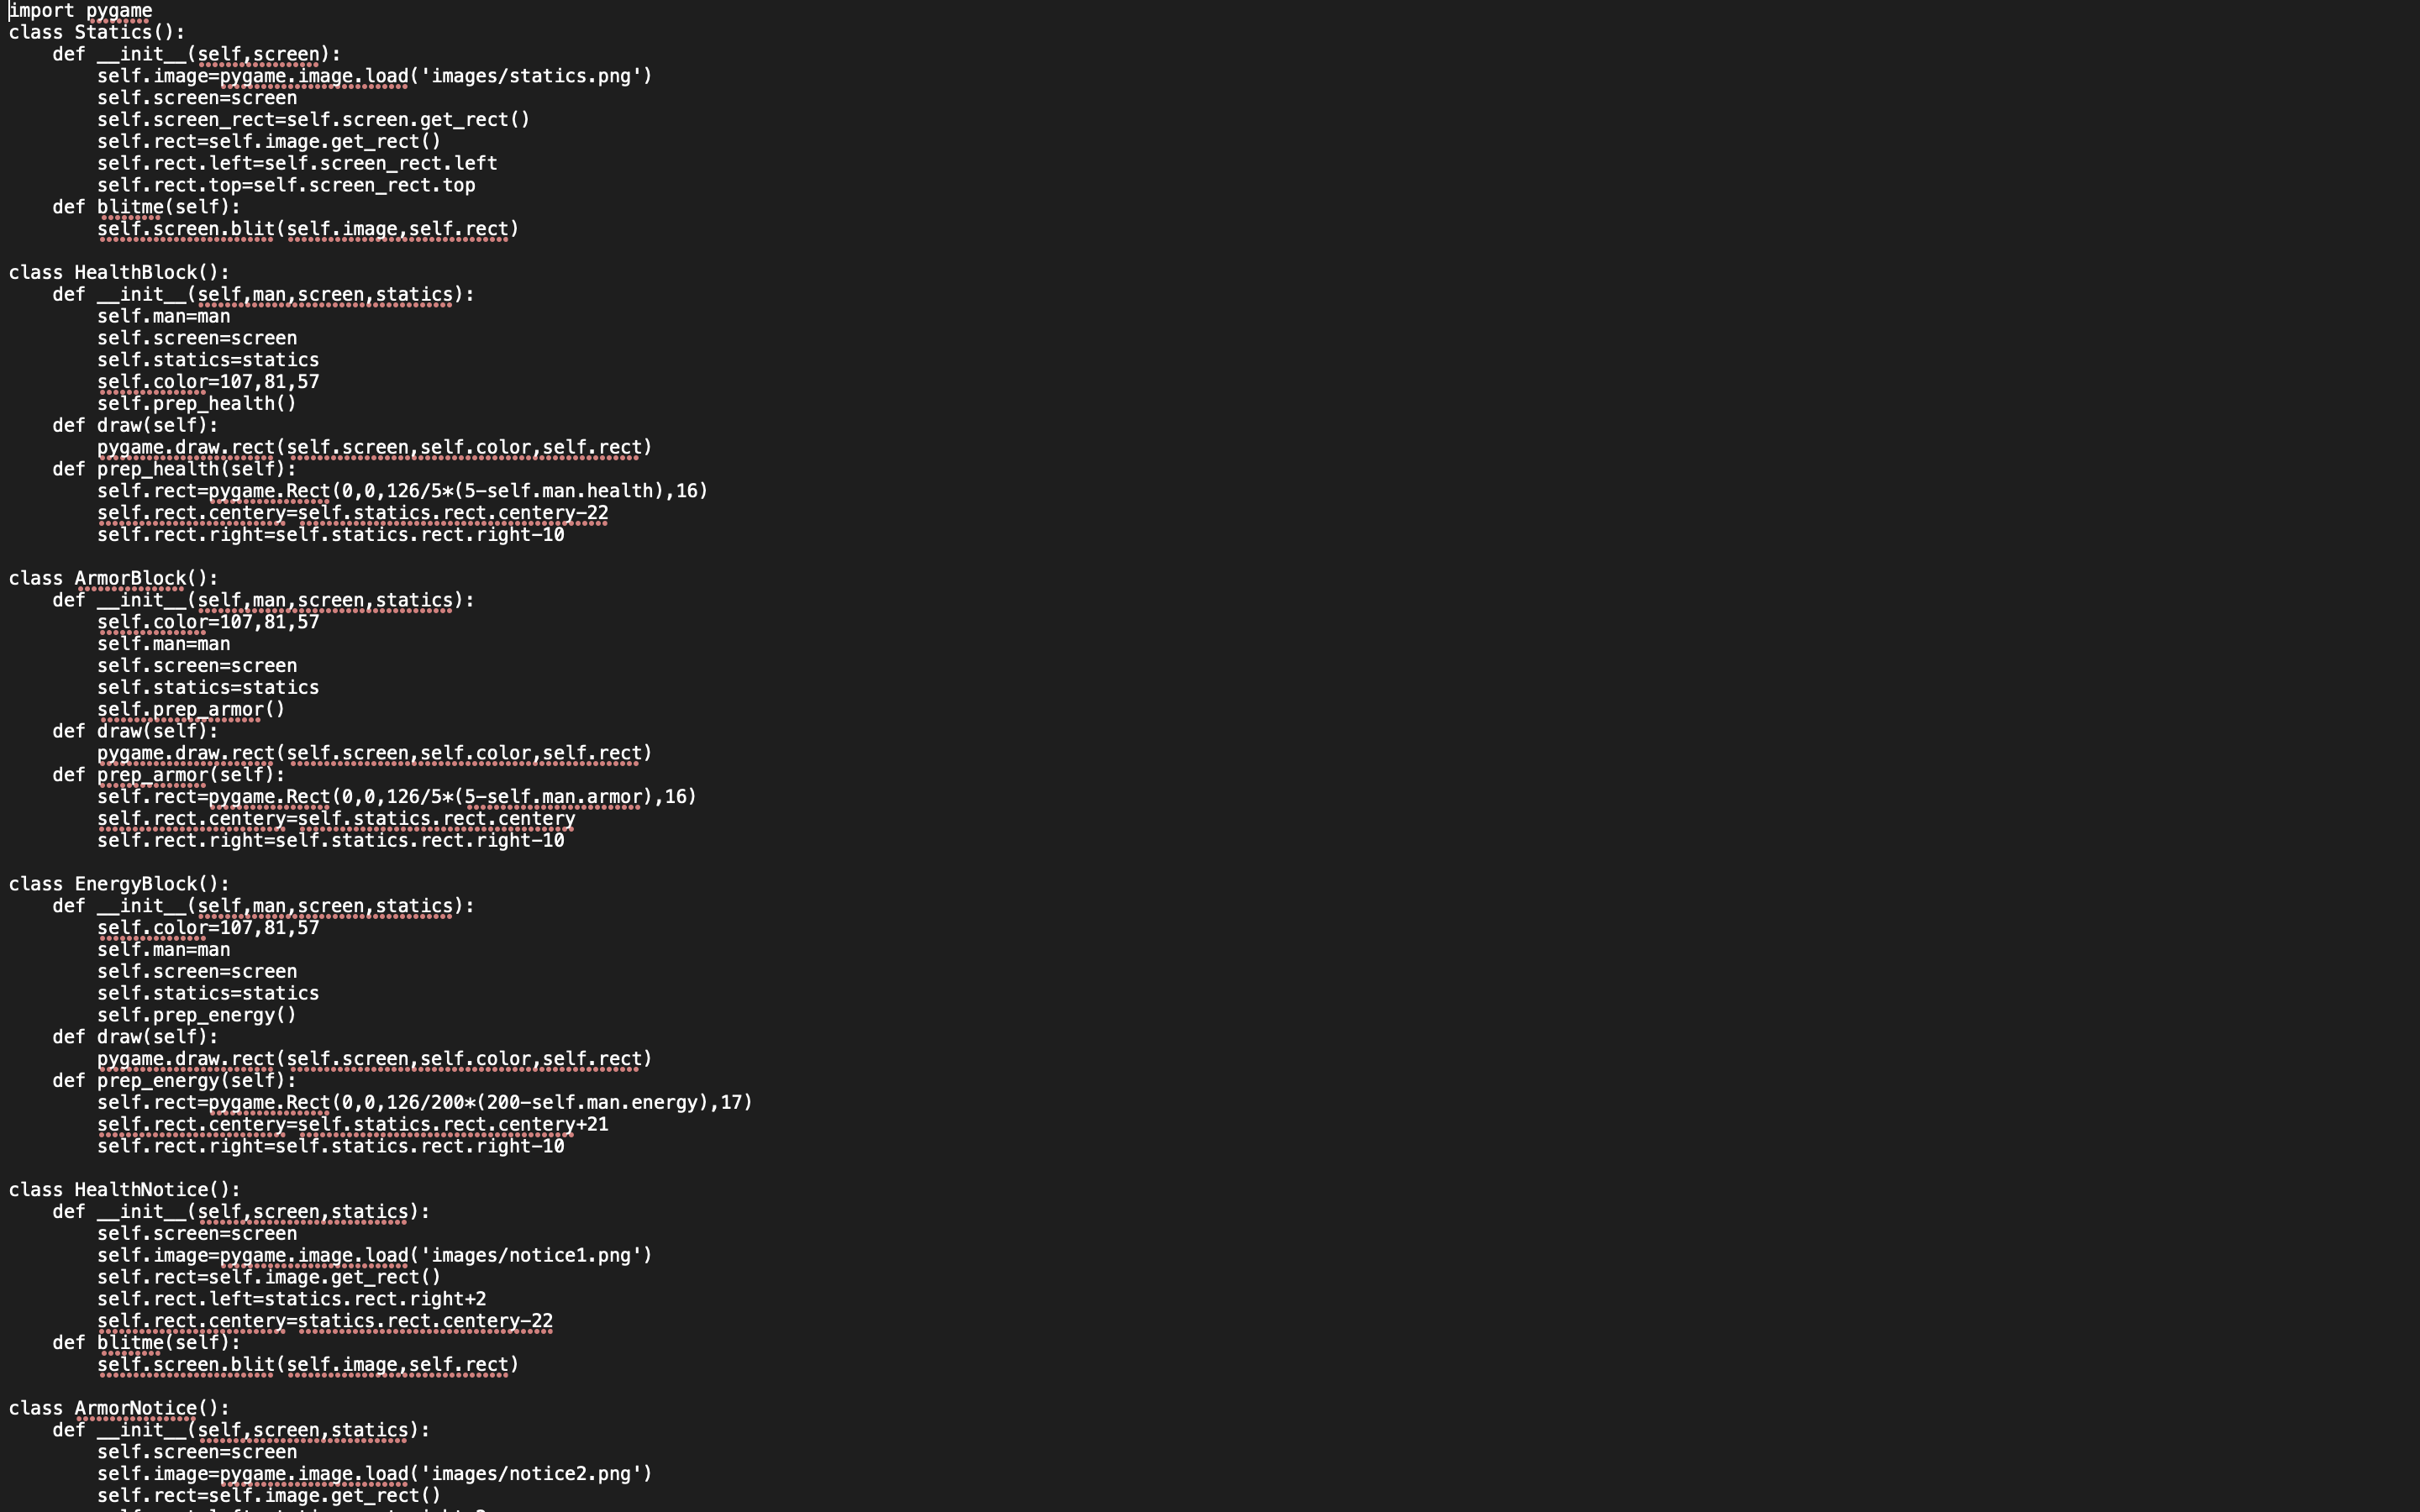Click 'class HealthNotice():' definition line
Screen dimensions: 2420x1512
point(125,1190)
